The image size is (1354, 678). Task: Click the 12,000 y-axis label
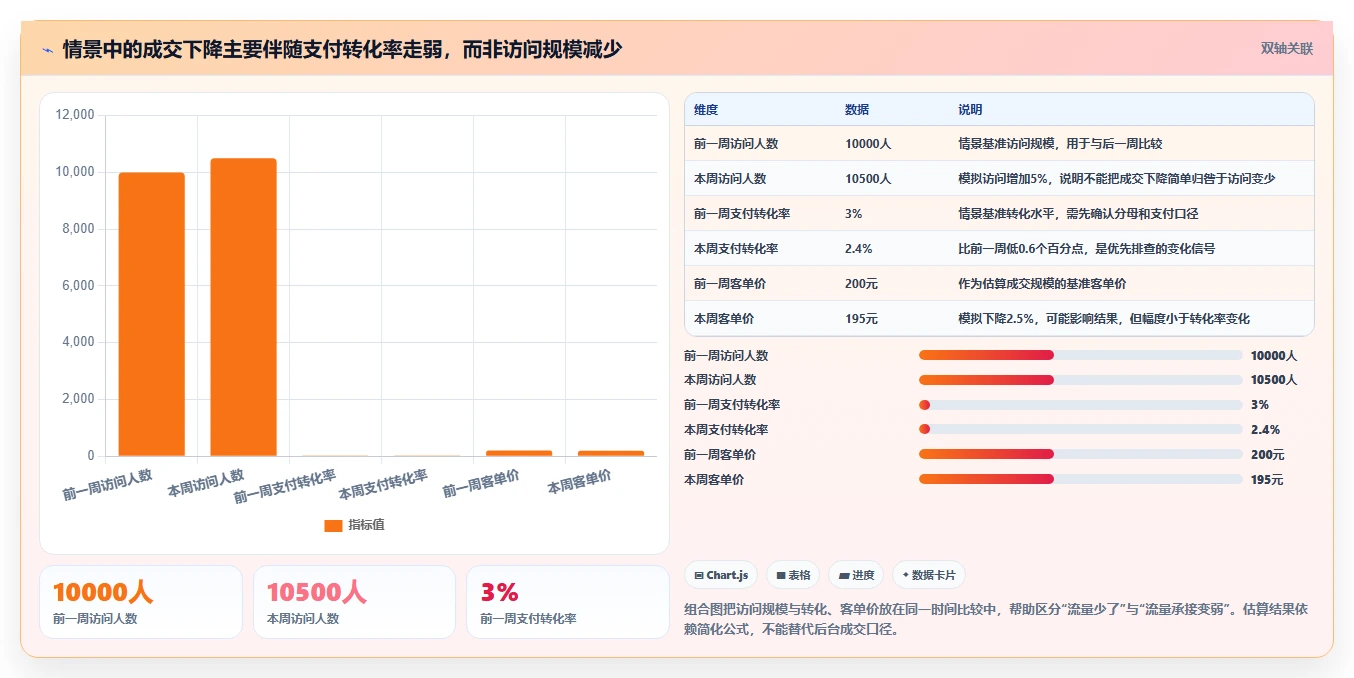[74, 115]
